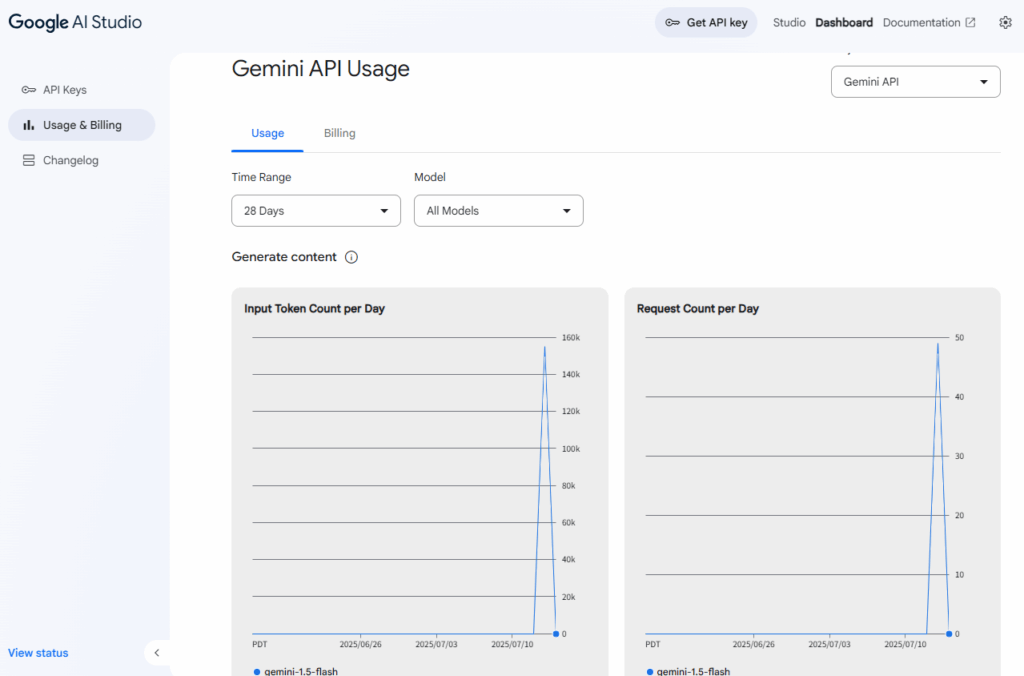Click the Request Count chart spike peak
This screenshot has width=1024, height=676.
(x=938, y=344)
